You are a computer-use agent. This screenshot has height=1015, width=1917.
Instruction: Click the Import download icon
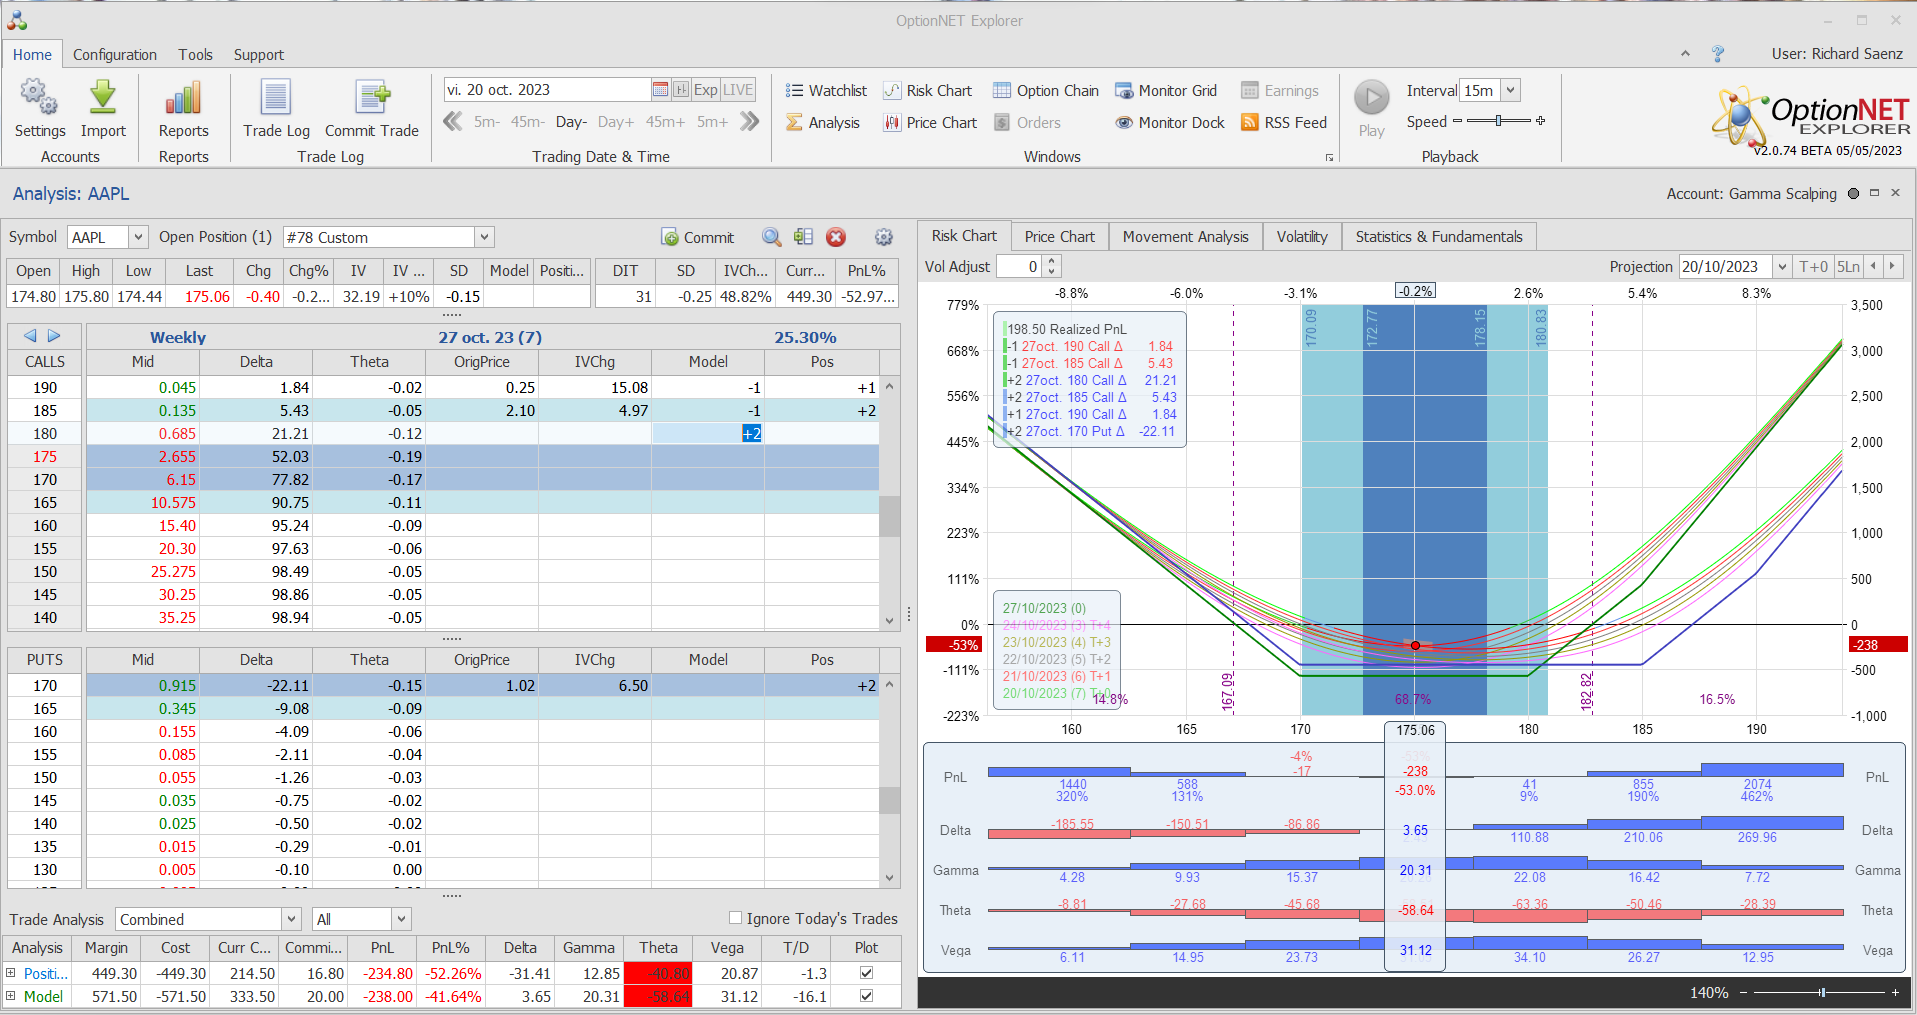(x=103, y=98)
